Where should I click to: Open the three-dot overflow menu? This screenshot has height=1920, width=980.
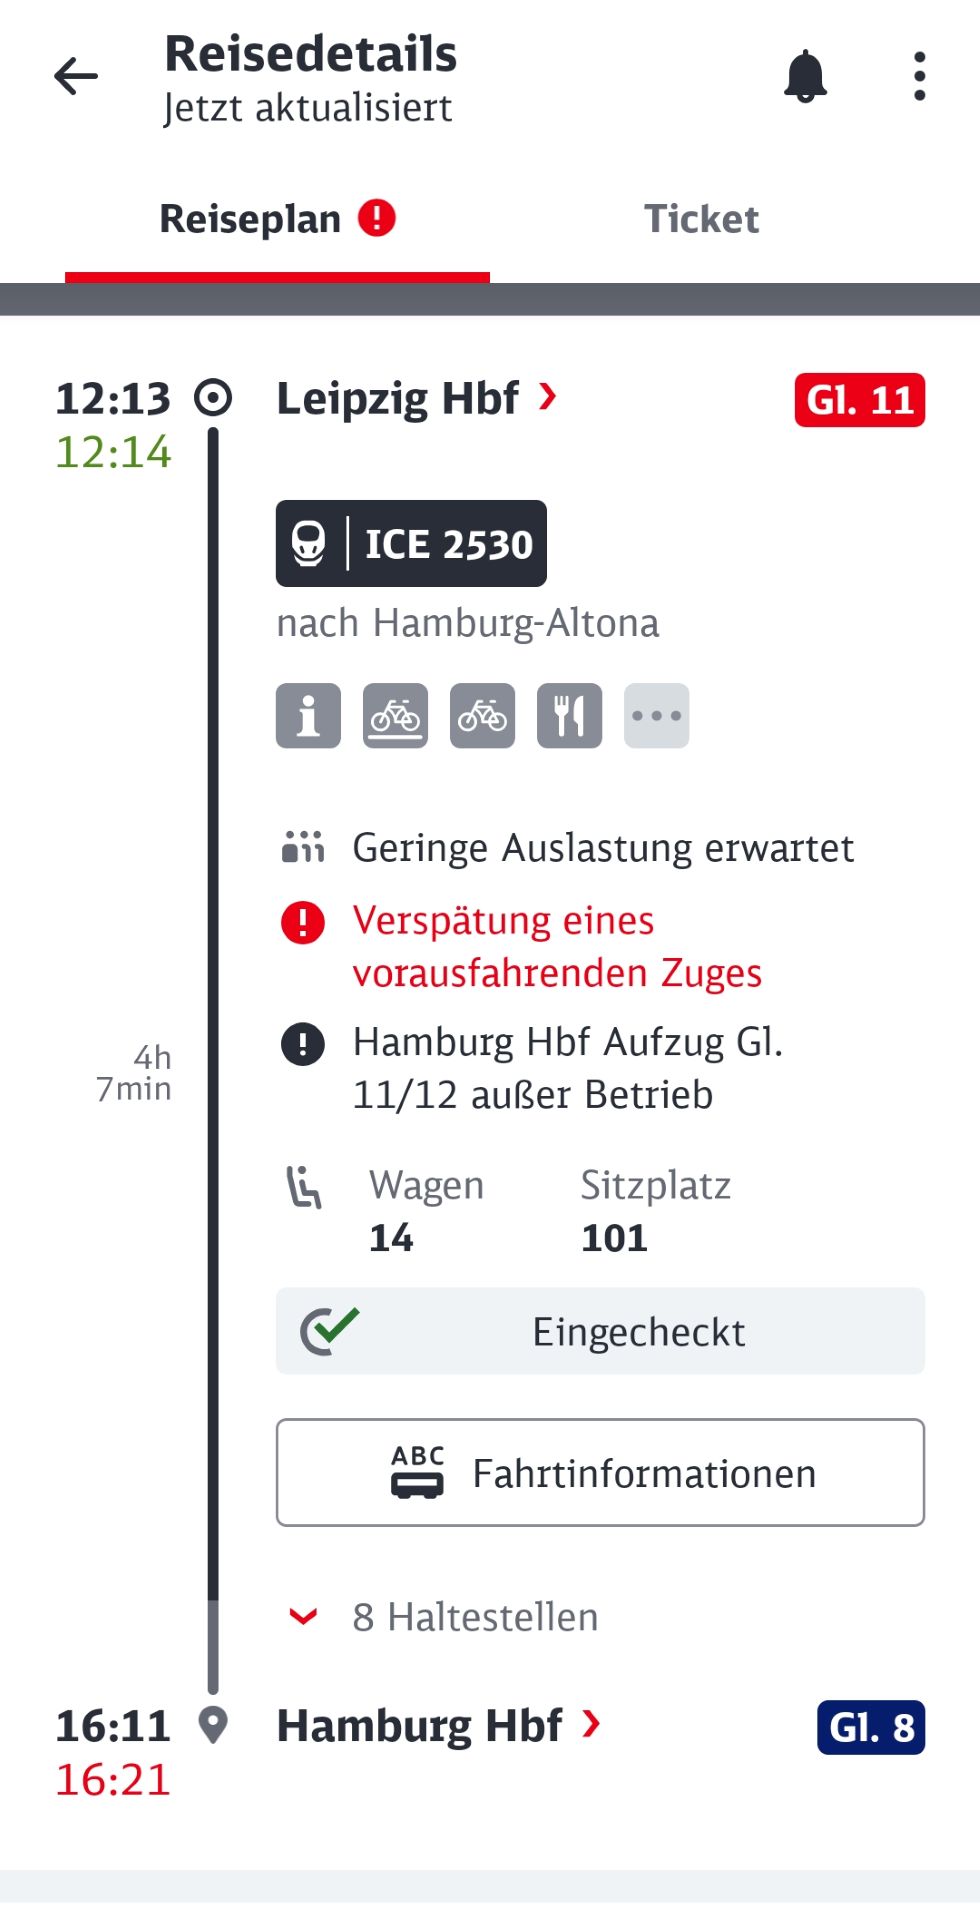point(919,77)
